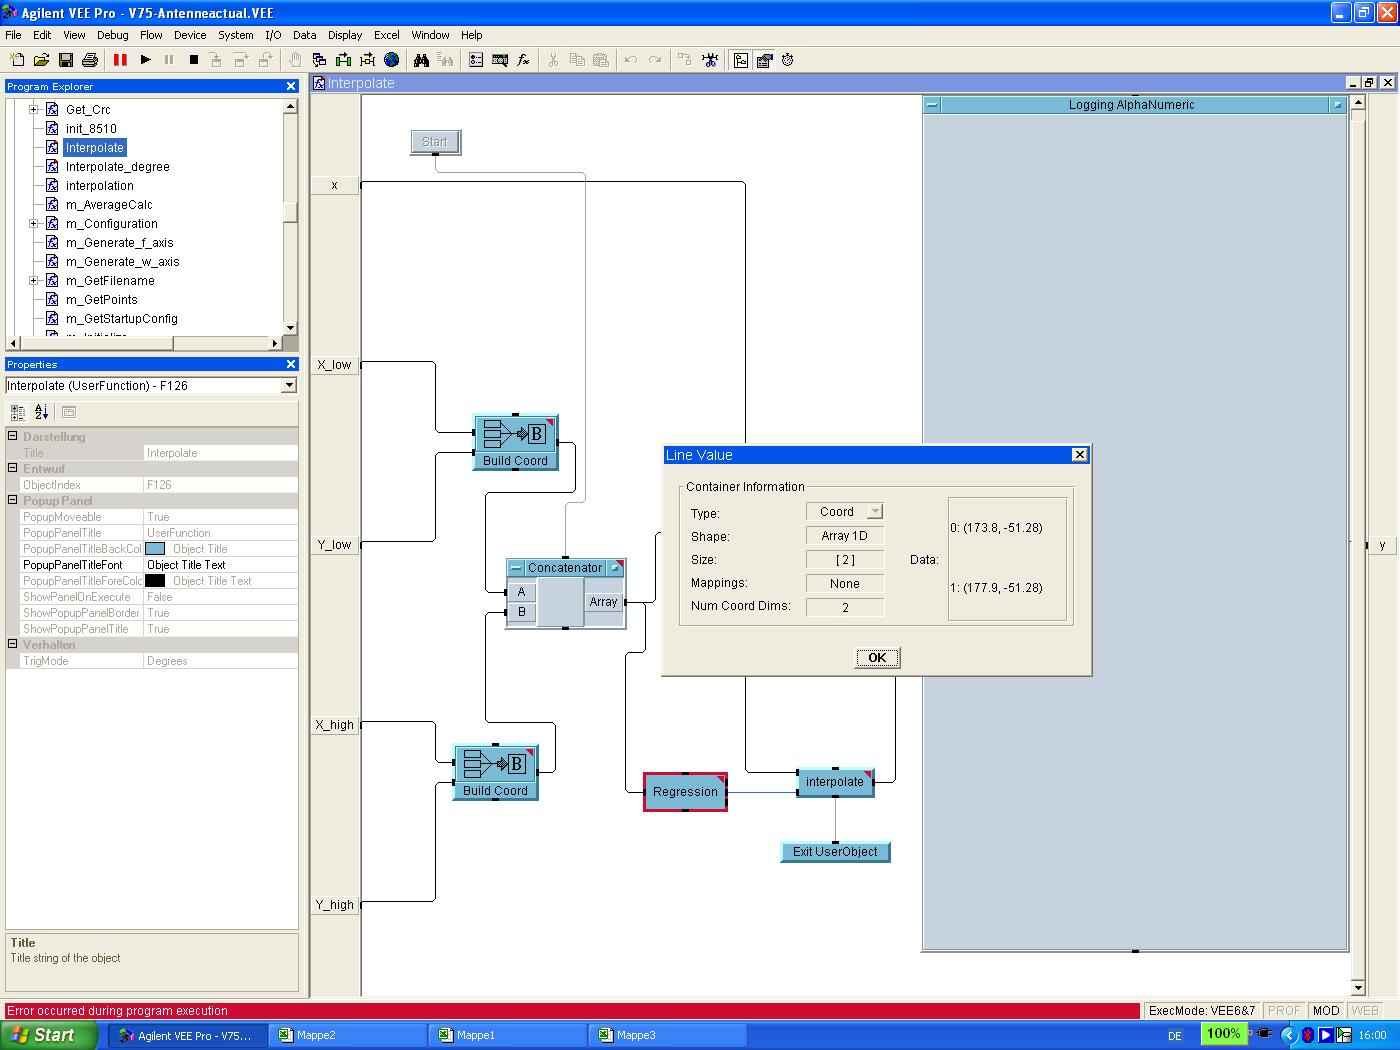
Task: Click the red Pause toolbar button
Action: [x=120, y=60]
